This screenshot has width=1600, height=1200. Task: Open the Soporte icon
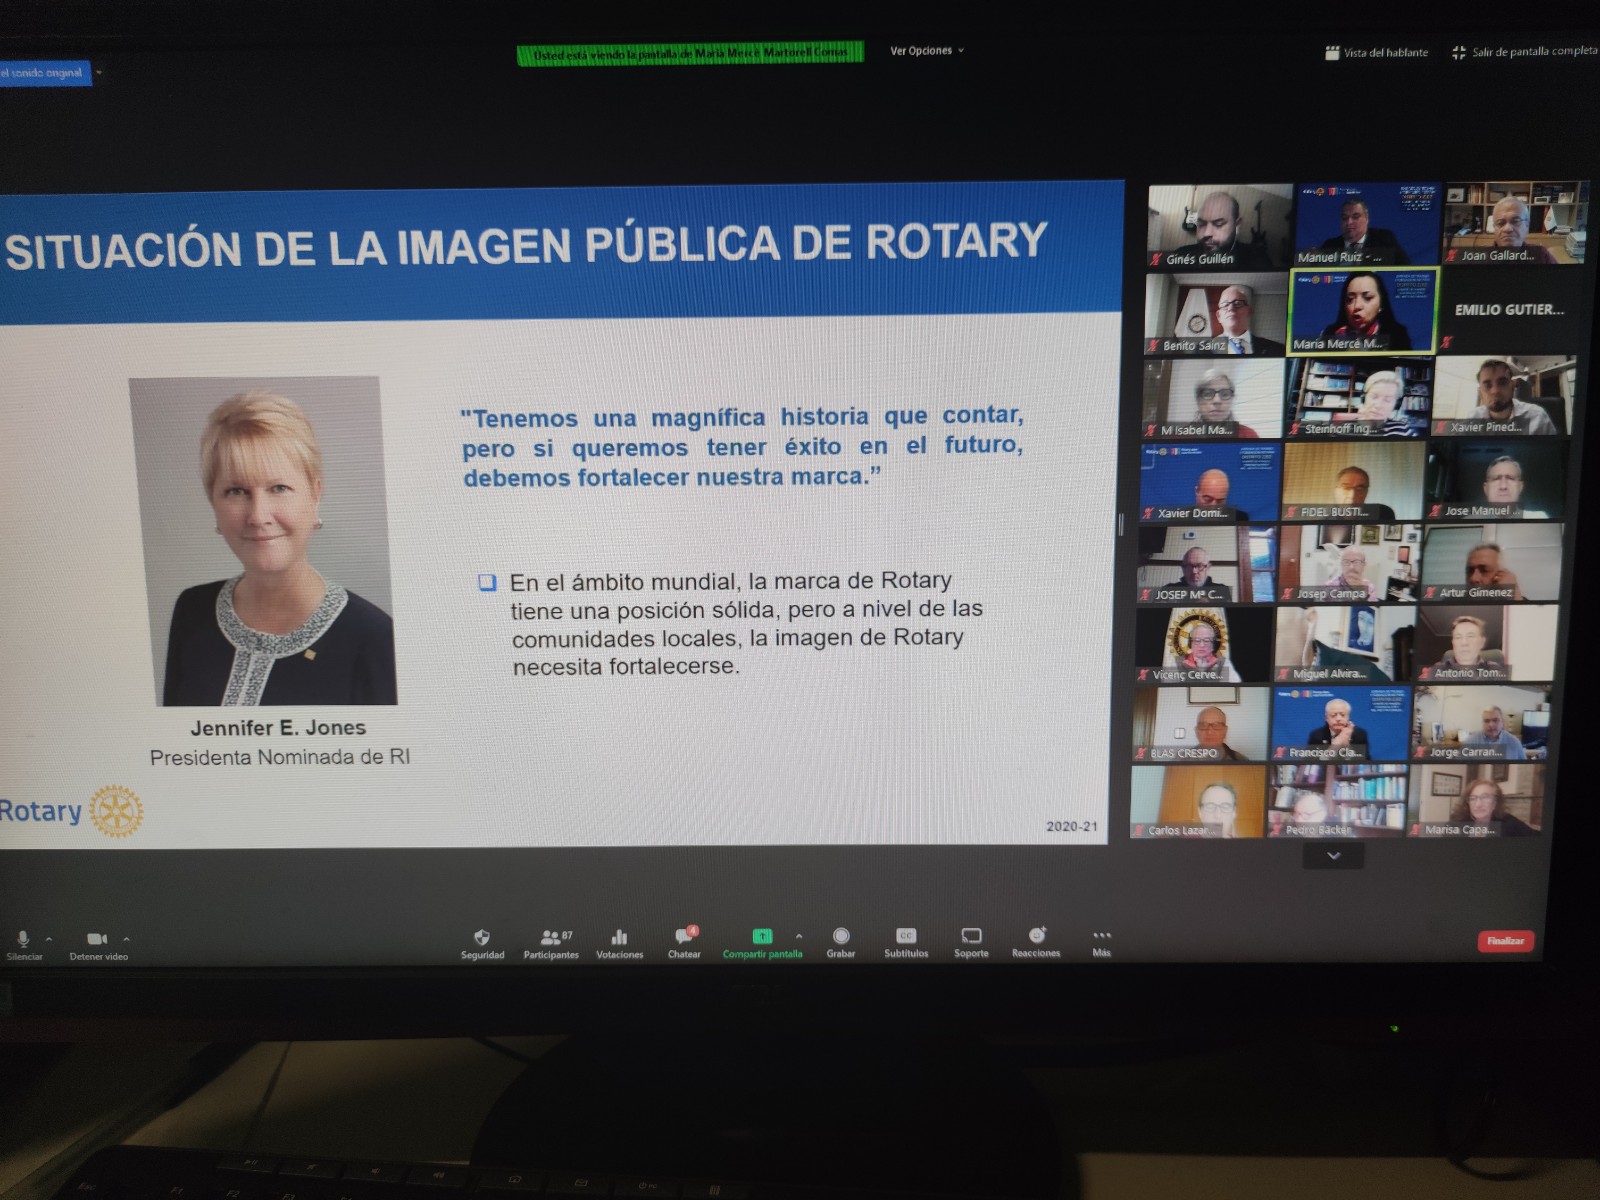pyautogui.click(x=971, y=936)
